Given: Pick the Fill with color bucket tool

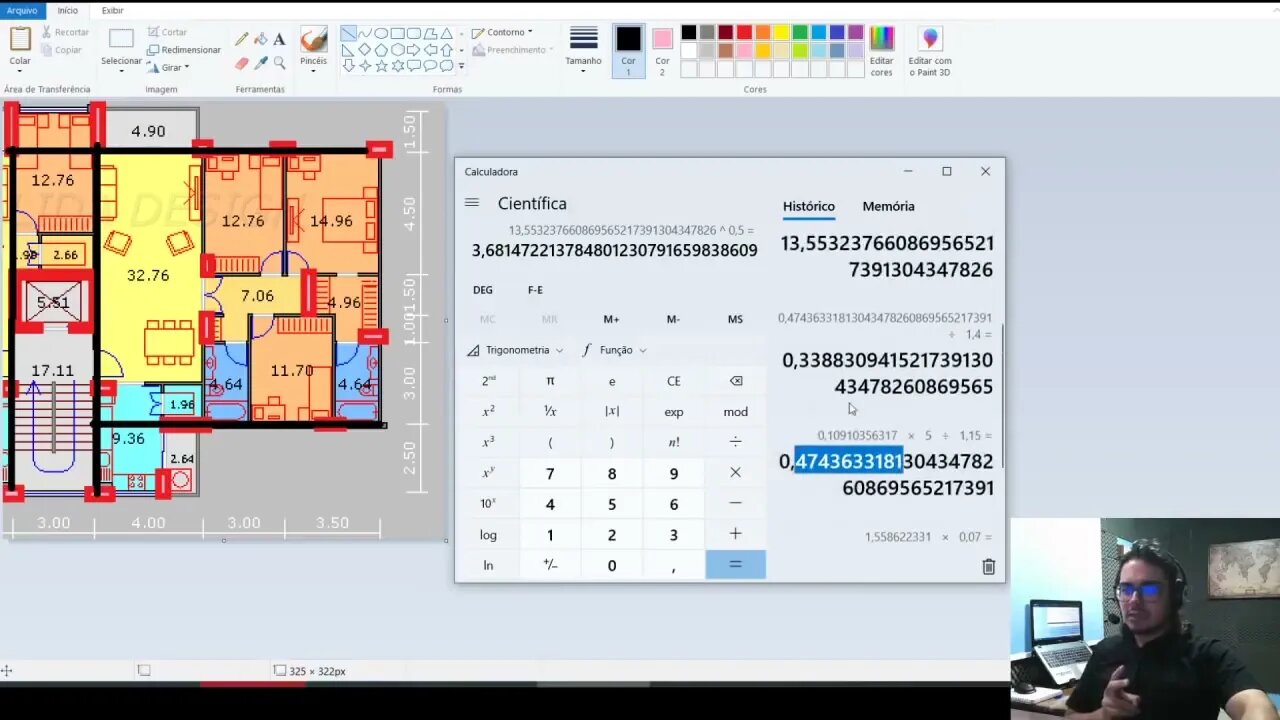Looking at the screenshot, I should click(x=260, y=40).
